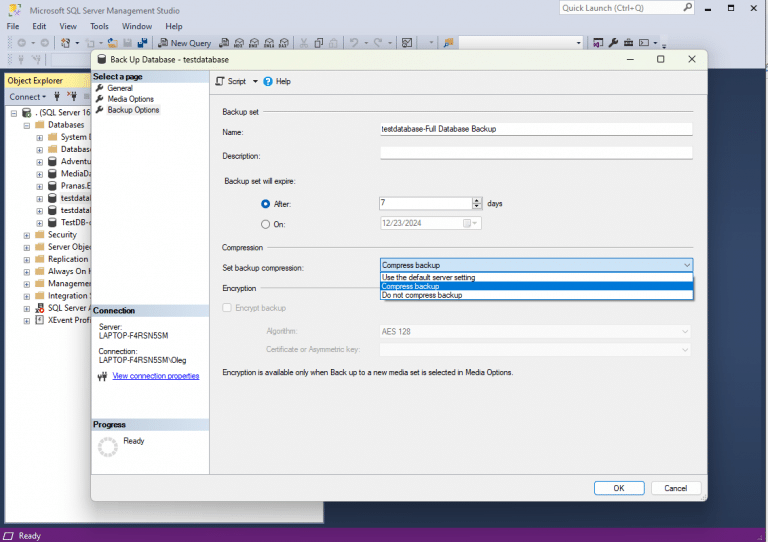Open the Certificate or Asymmetric key dropdown
The image size is (768, 542).
tap(535, 350)
